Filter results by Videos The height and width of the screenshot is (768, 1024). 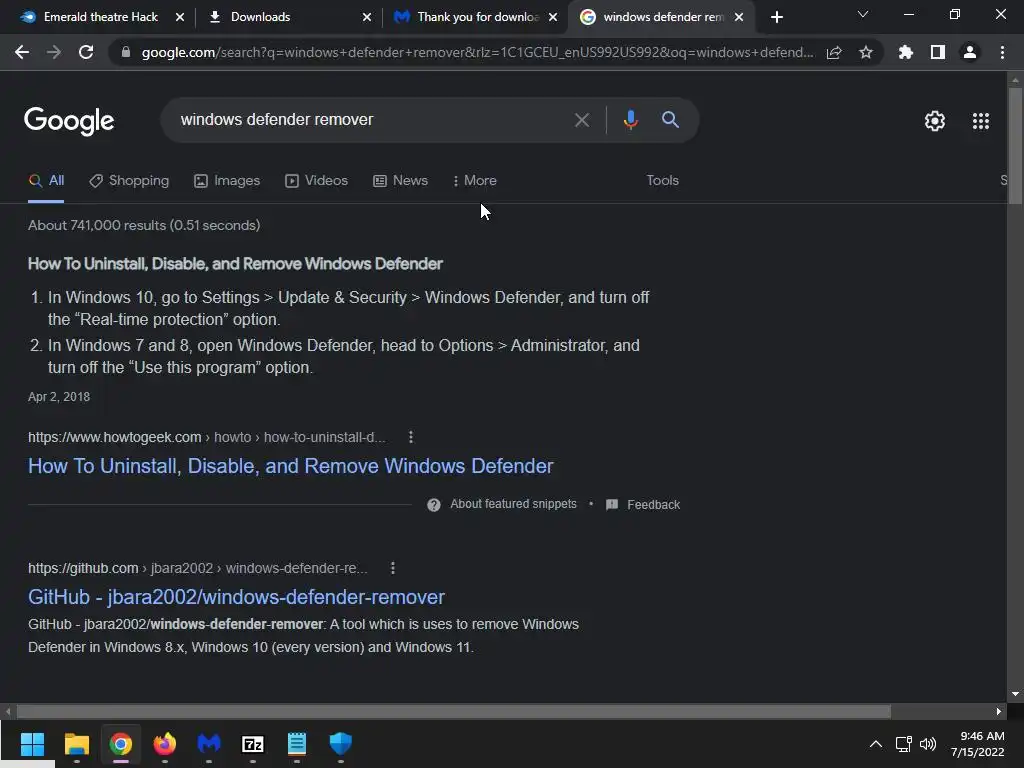[316, 181]
